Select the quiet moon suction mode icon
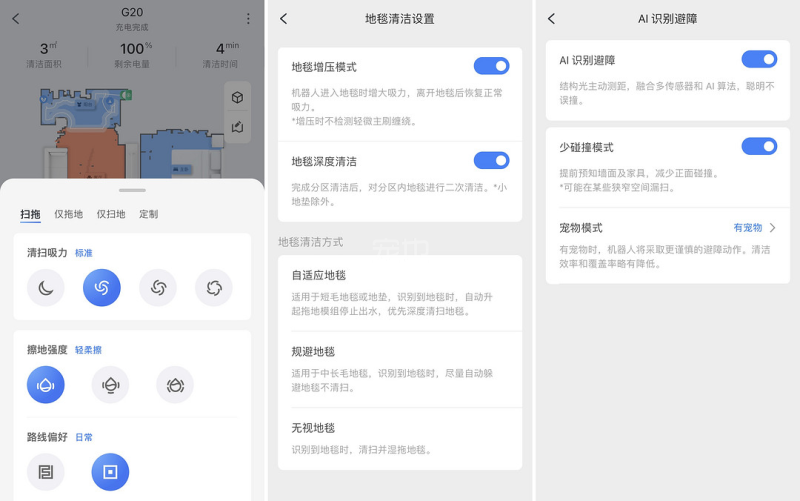Image resolution: width=800 pixels, height=501 pixels. pos(46,288)
